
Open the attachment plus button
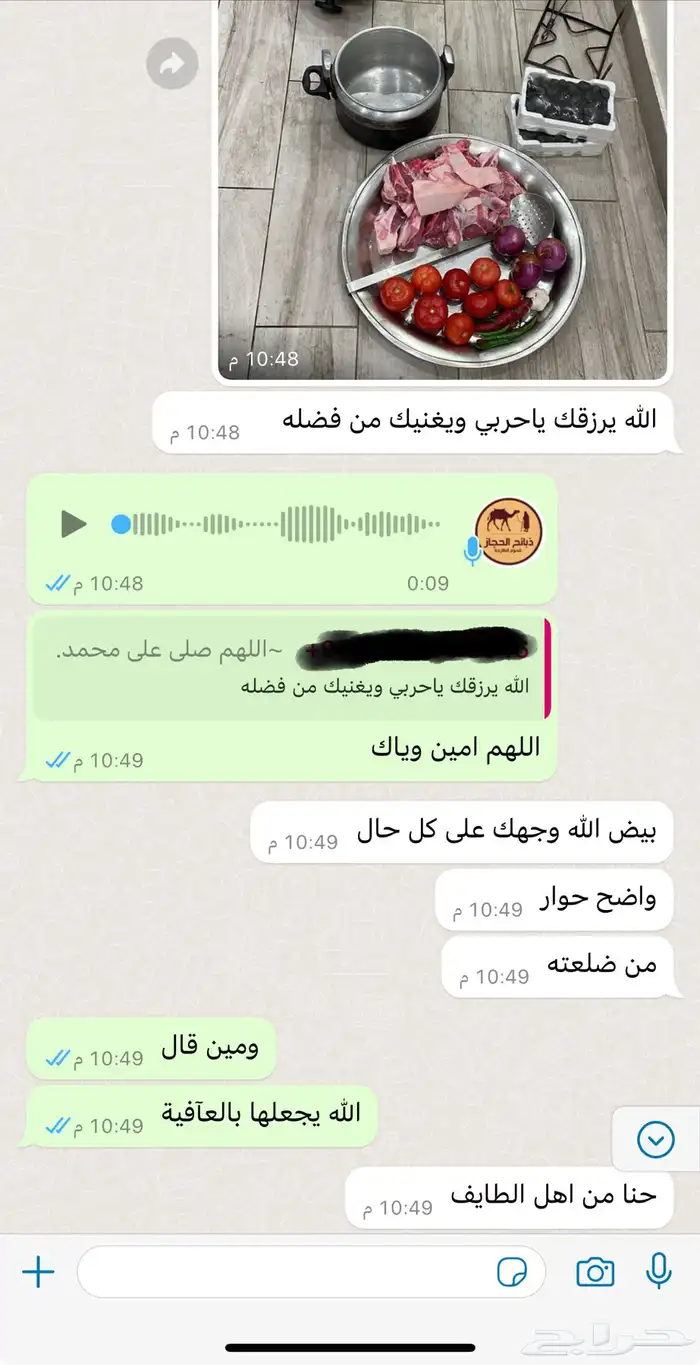pos(38,1272)
